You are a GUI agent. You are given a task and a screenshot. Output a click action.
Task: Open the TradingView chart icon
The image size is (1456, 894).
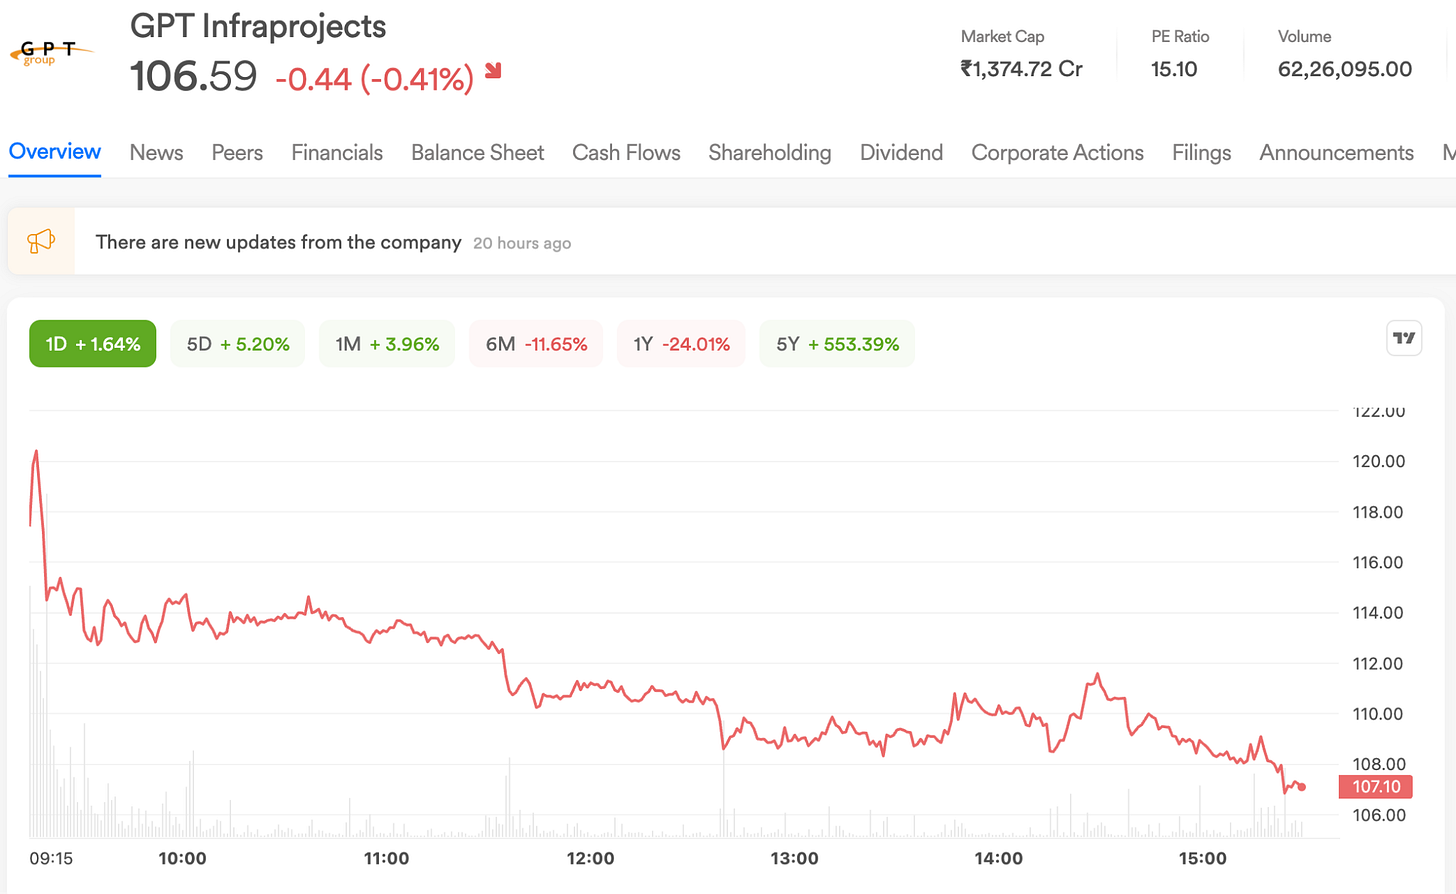1404,338
